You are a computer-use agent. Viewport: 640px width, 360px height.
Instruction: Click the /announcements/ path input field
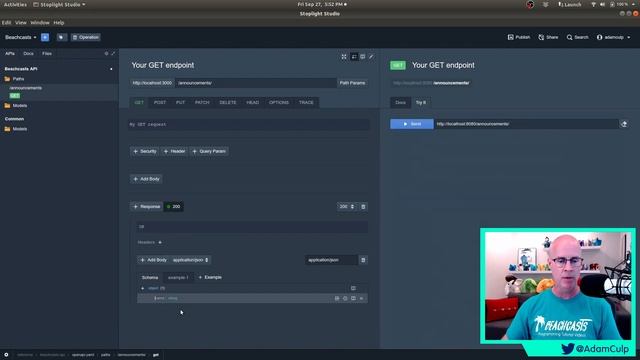coord(256,83)
